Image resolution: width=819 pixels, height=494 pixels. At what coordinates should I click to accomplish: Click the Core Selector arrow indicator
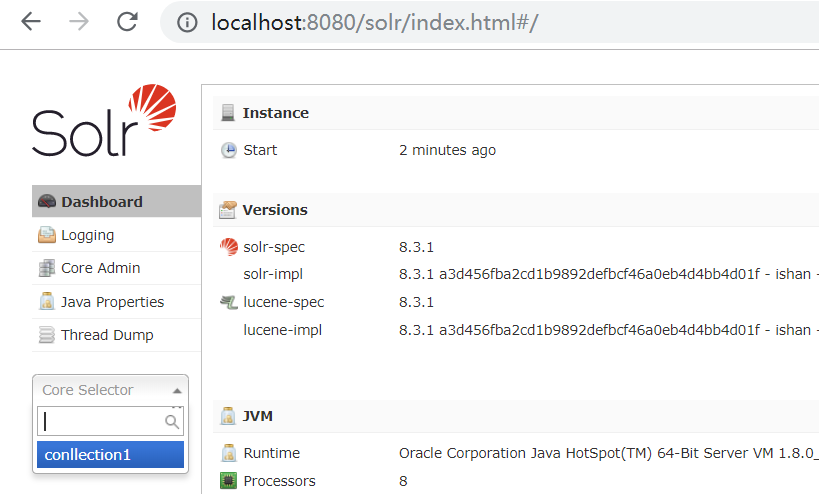[177, 391]
